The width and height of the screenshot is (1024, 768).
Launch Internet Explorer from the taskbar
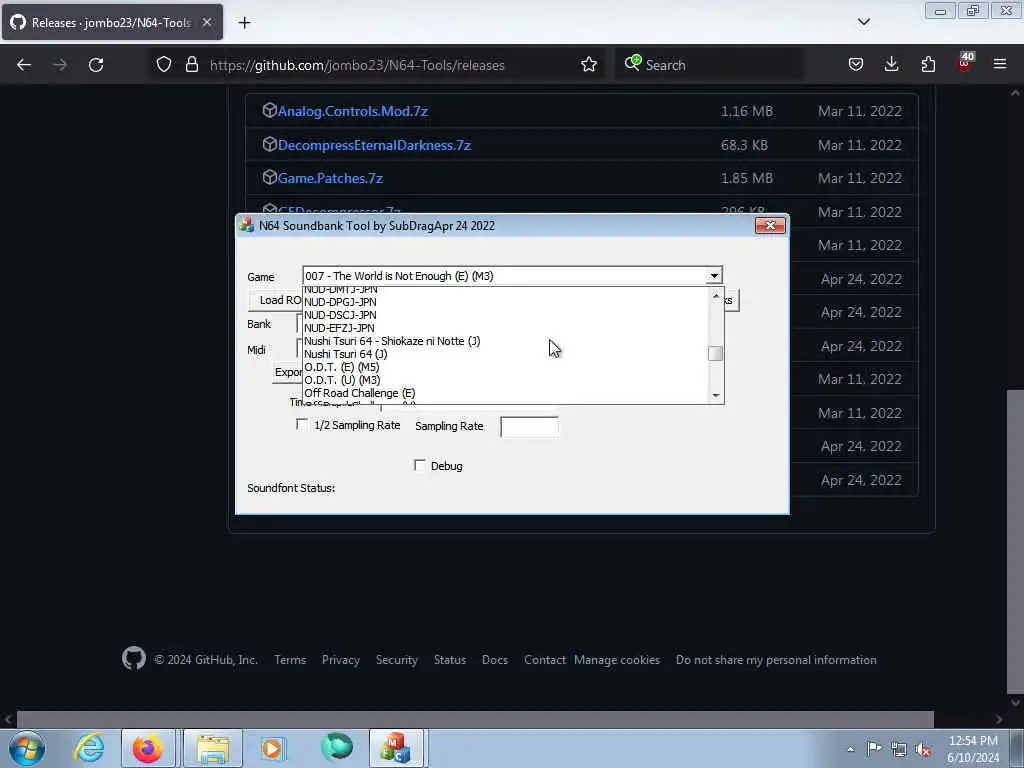[x=89, y=748]
